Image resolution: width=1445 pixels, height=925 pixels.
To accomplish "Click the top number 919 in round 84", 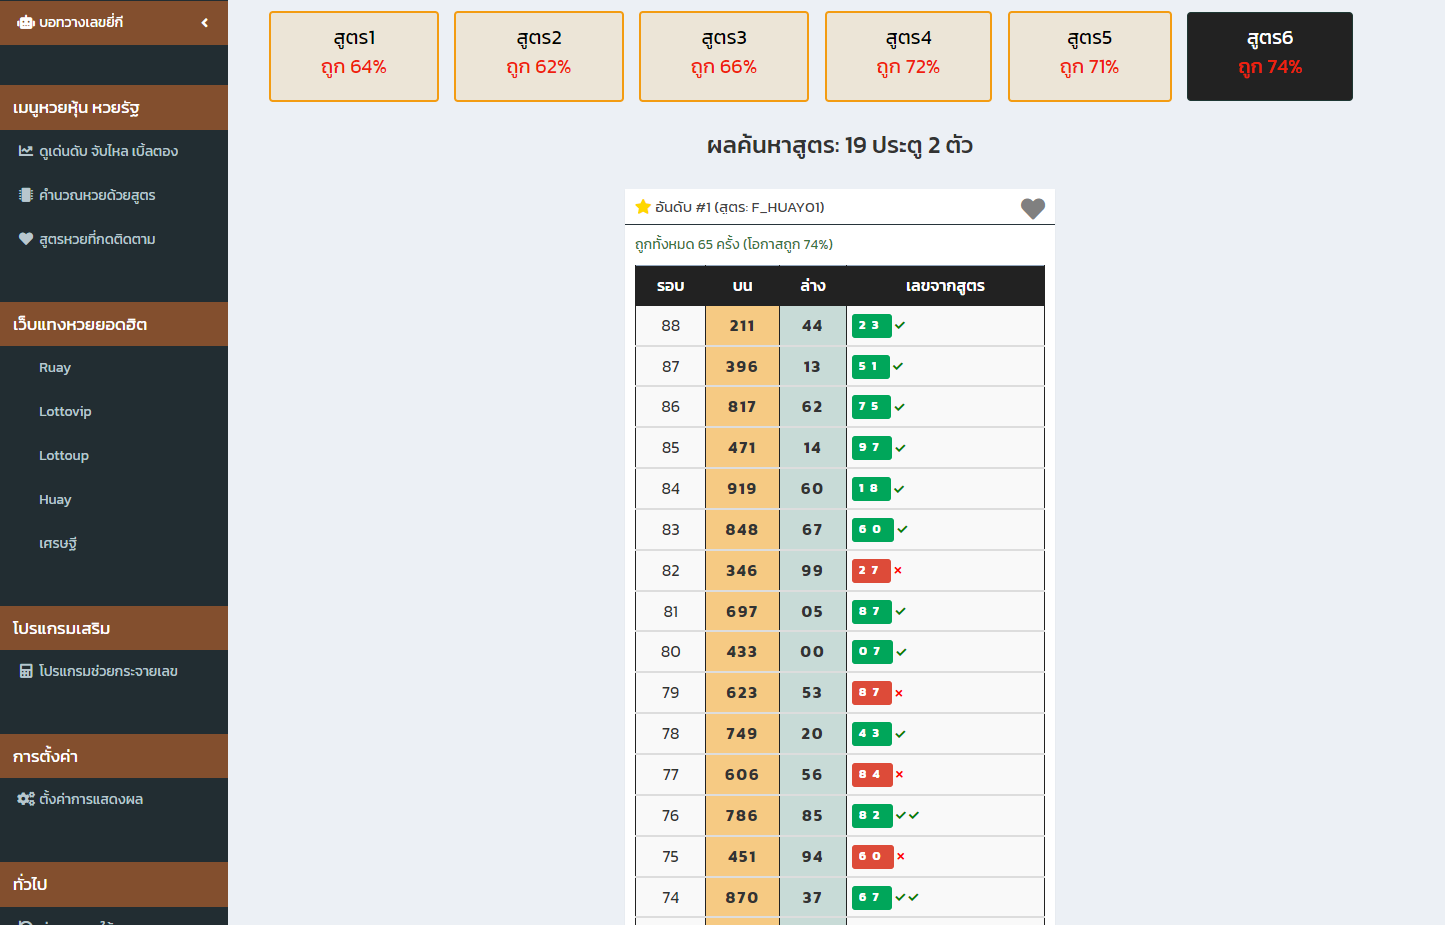I will [742, 489].
